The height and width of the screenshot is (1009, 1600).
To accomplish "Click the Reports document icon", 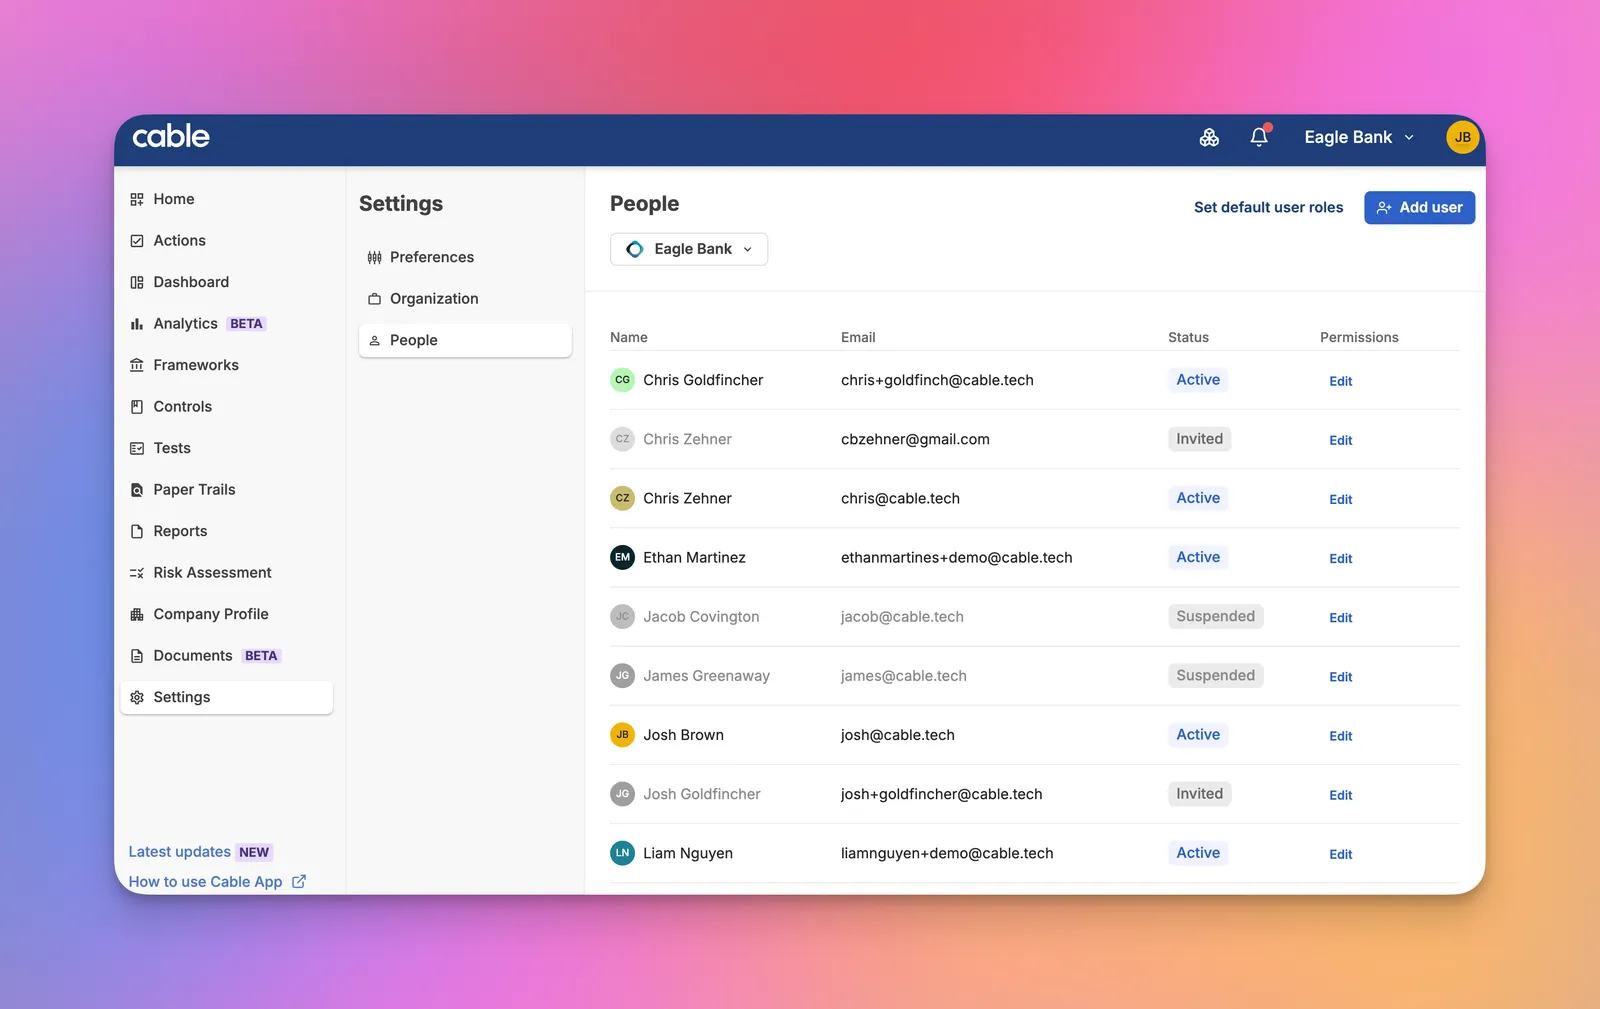I will (x=137, y=531).
